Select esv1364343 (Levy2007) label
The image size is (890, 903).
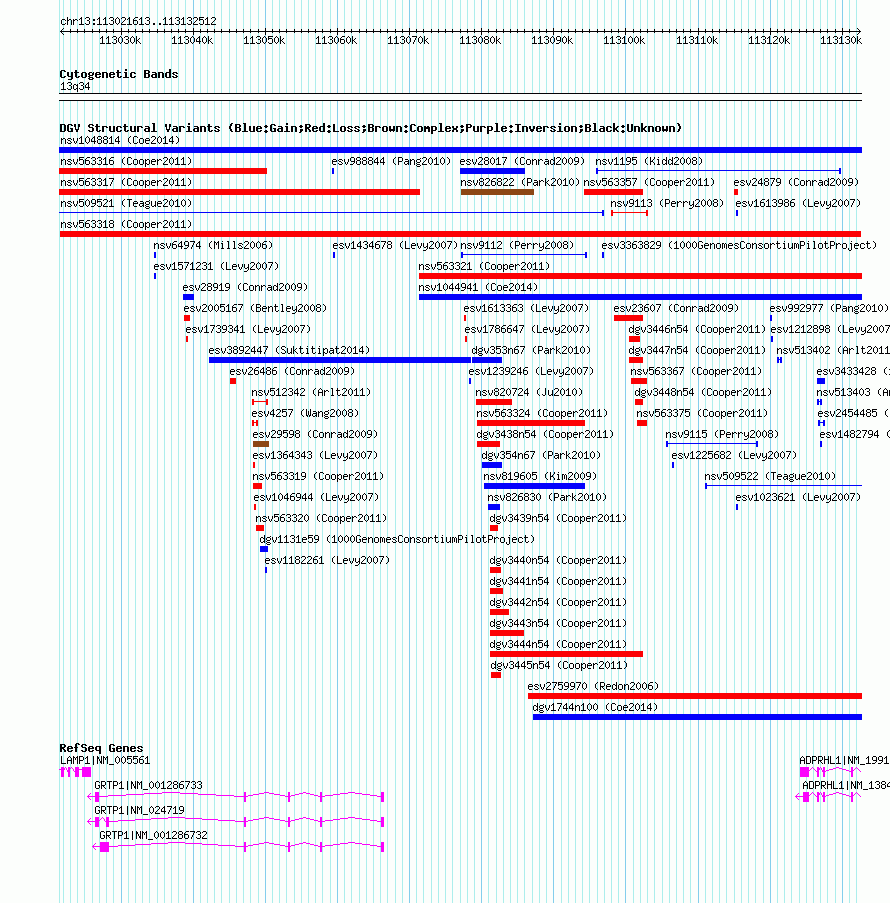coord(315,456)
